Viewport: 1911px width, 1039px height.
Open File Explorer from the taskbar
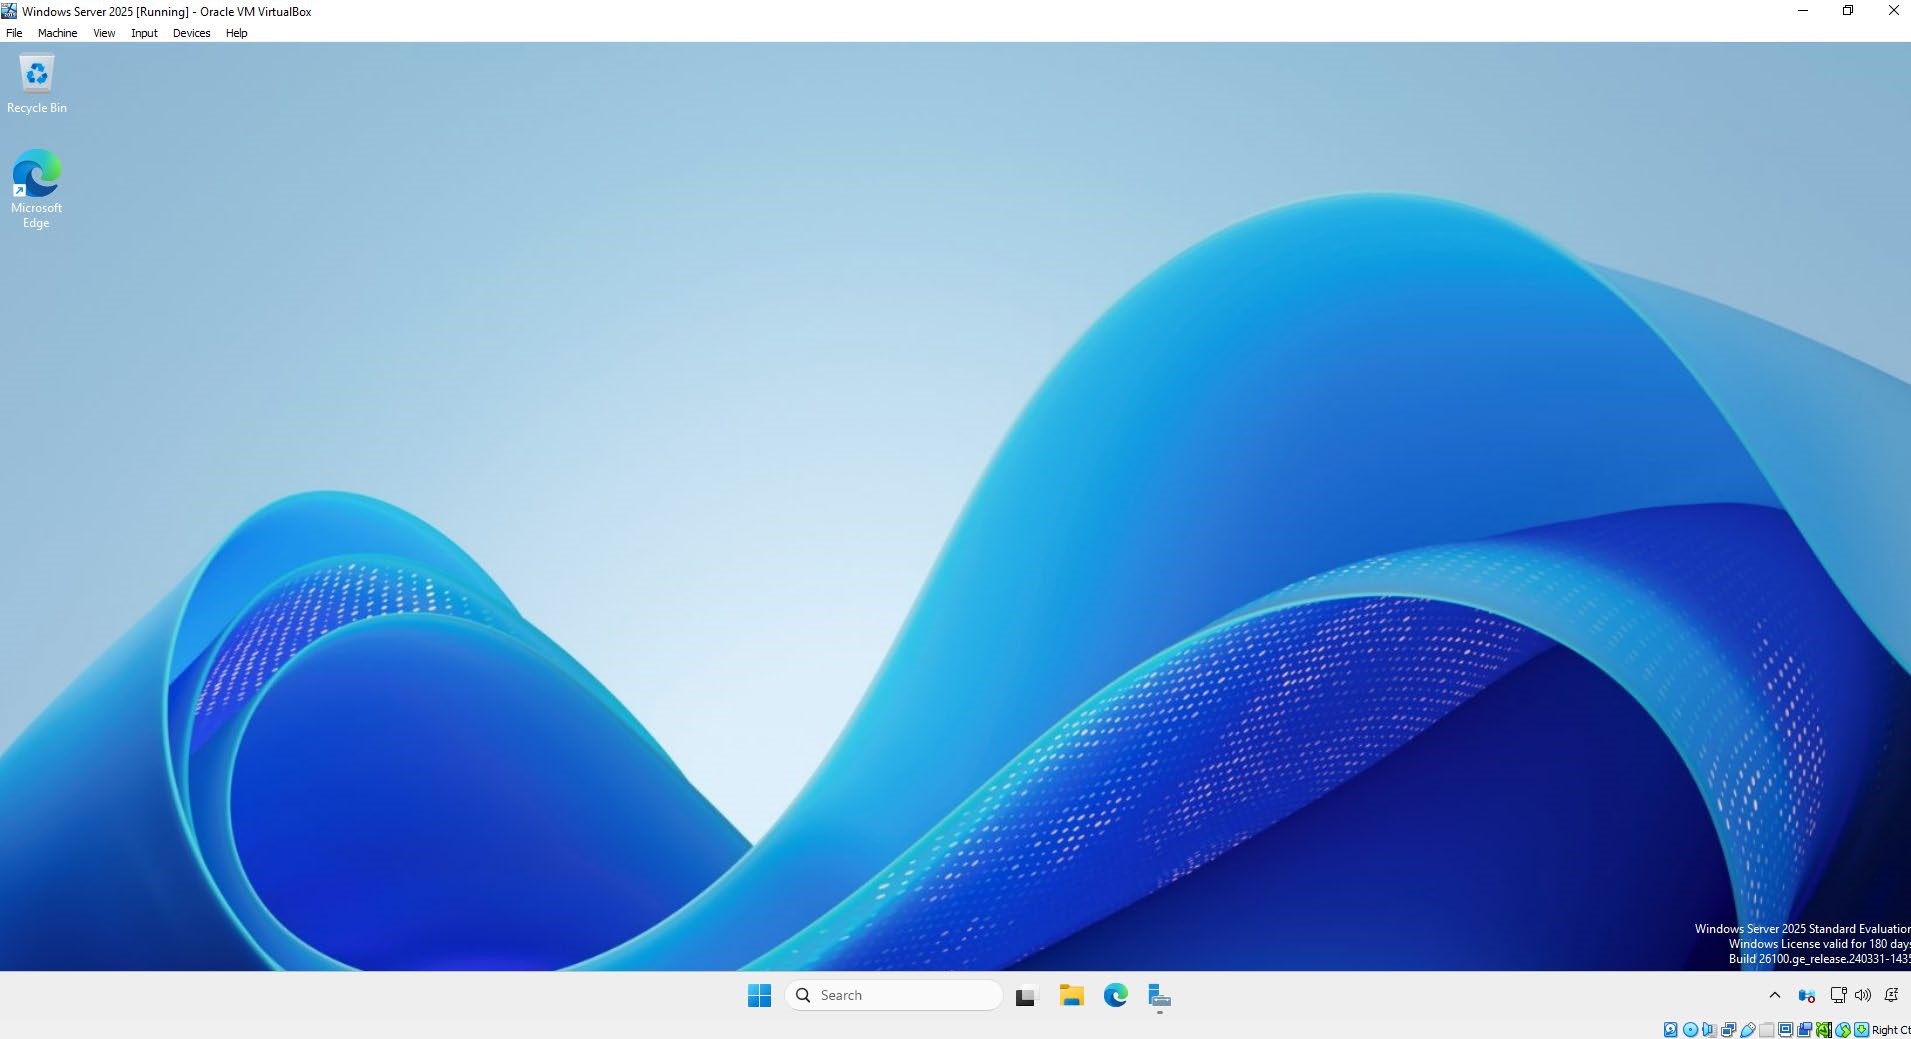pos(1071,996)
